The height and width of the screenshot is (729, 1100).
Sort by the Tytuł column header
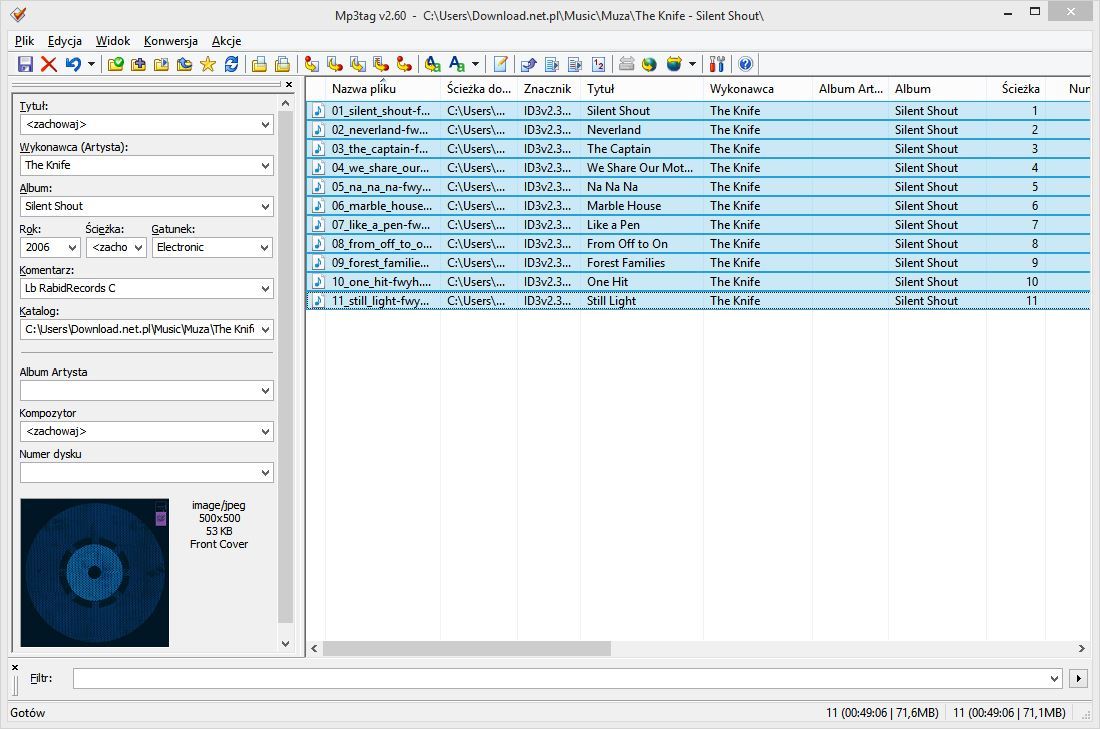coord(642,89)
